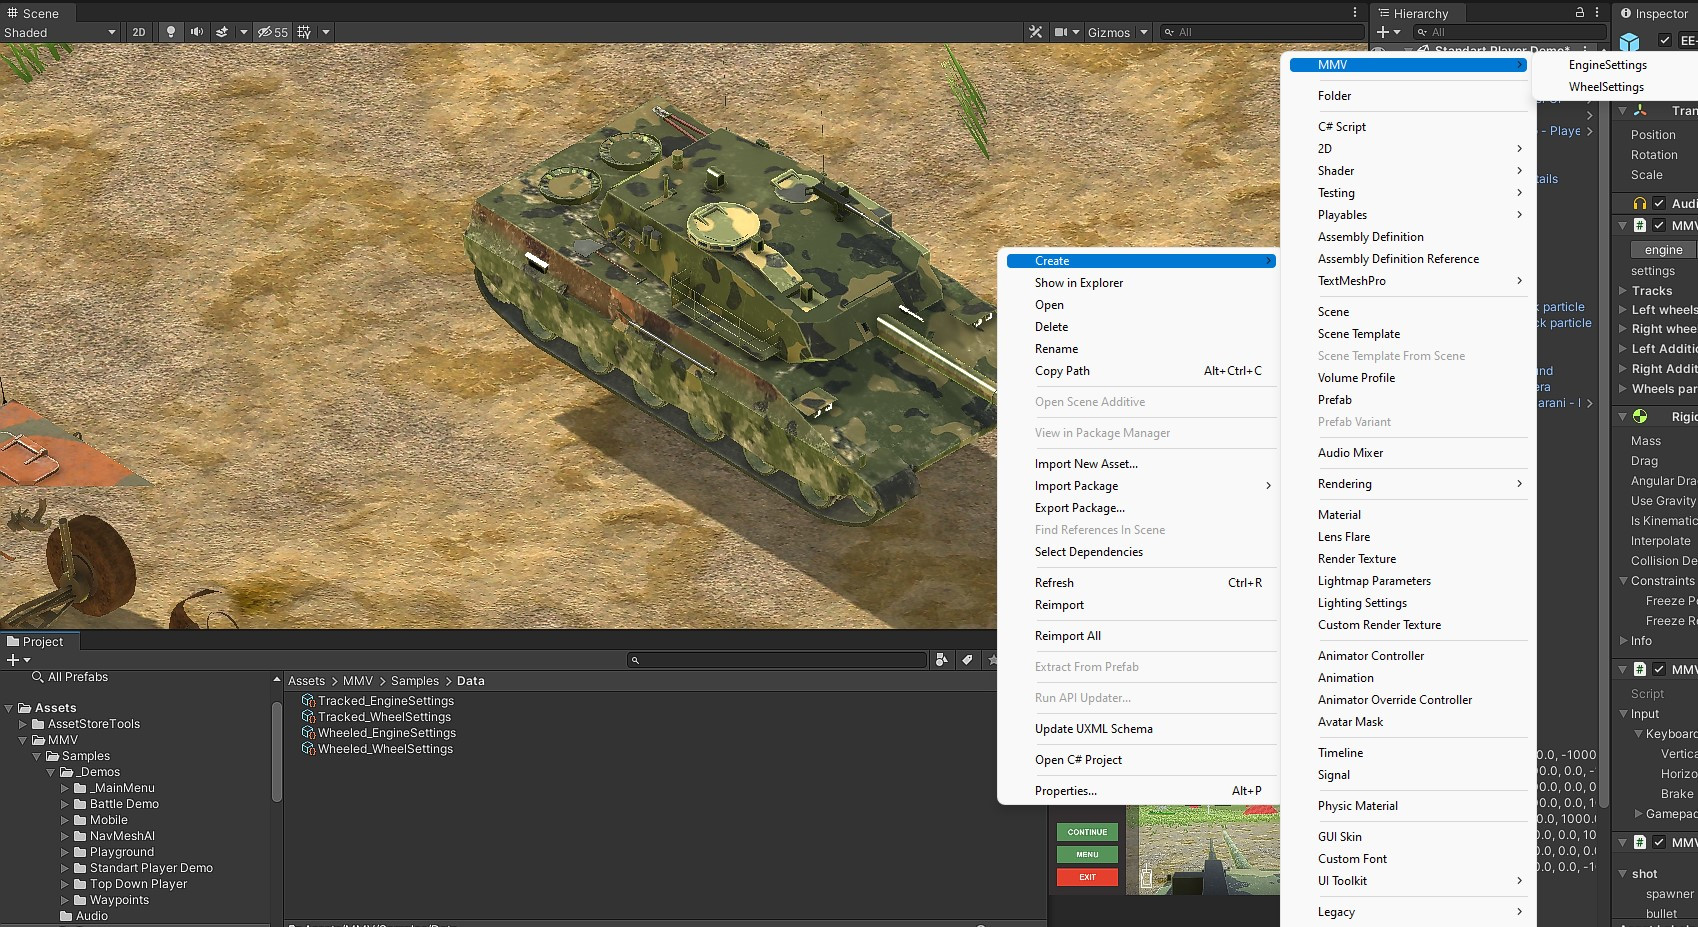Open the Gizmos dropdown arrow

[1144, 32]
